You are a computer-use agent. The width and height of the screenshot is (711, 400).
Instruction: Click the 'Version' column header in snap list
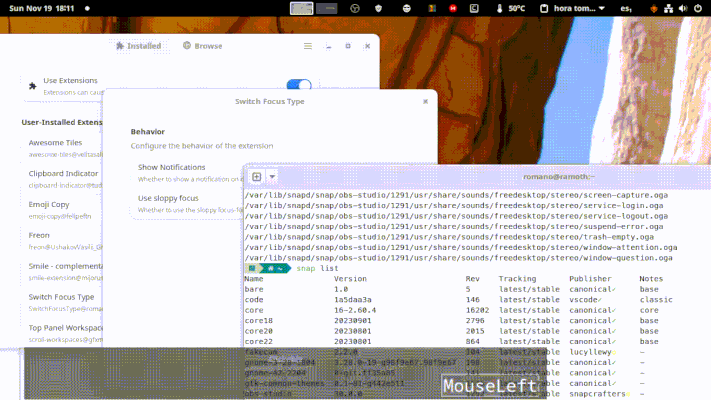pyautogui.click(x=350, y=279)
